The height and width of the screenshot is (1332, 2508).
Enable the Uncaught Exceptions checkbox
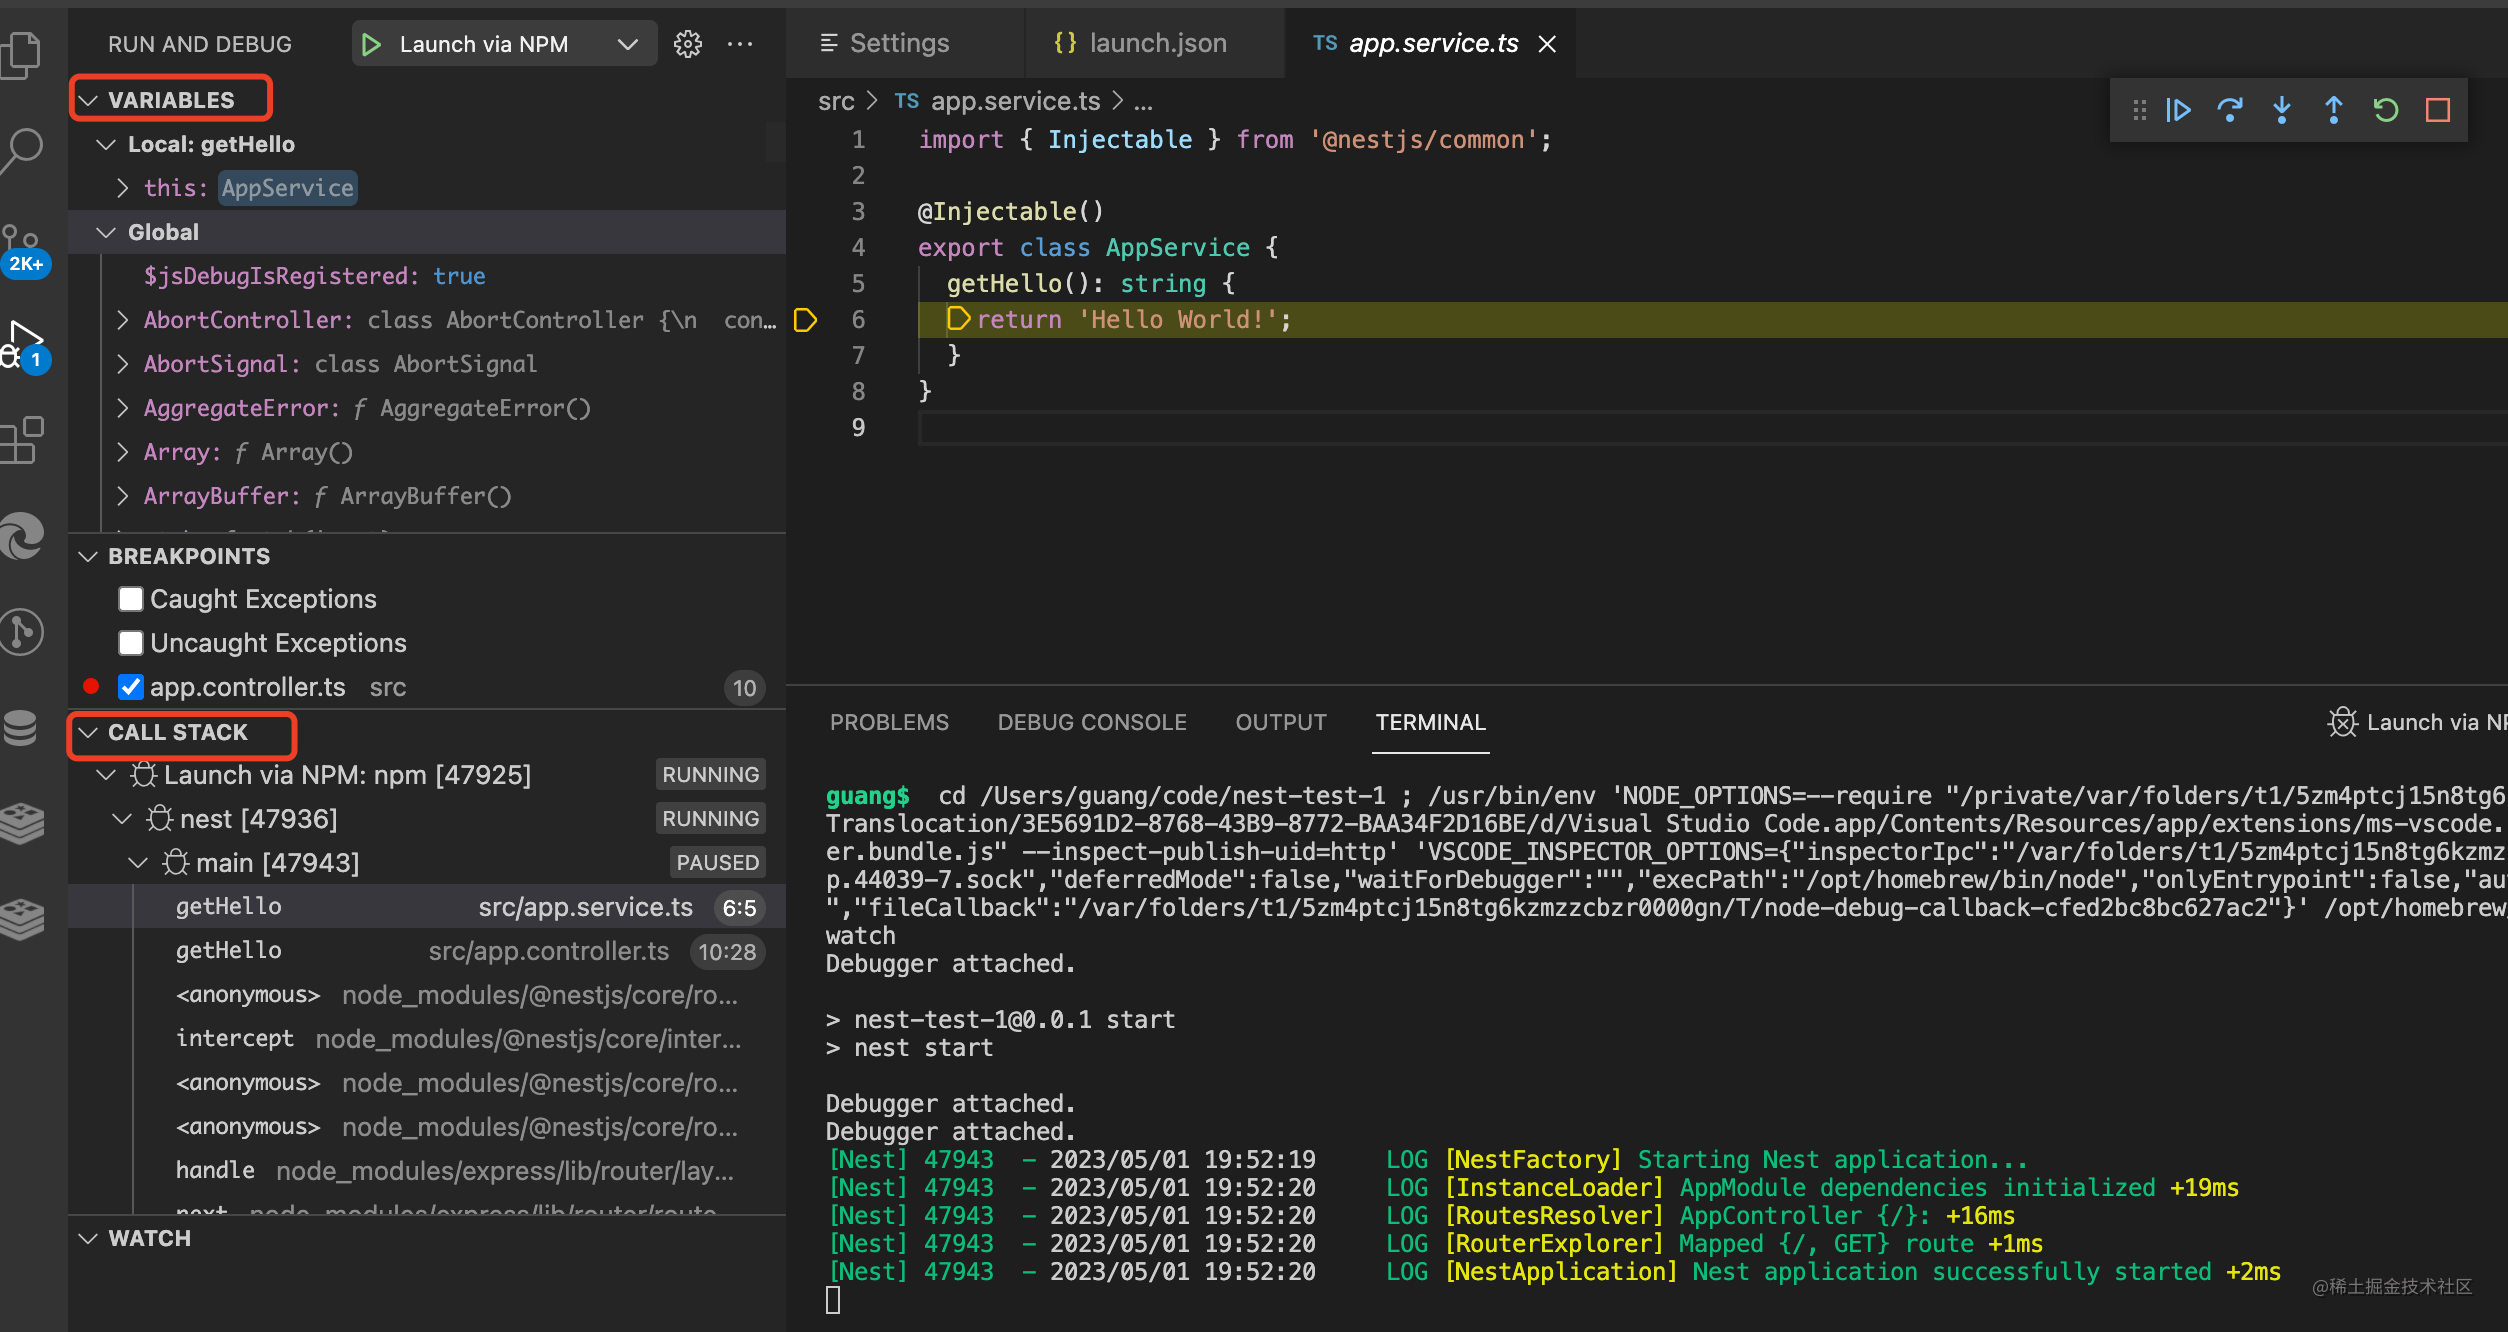click(x=131, y=643)
